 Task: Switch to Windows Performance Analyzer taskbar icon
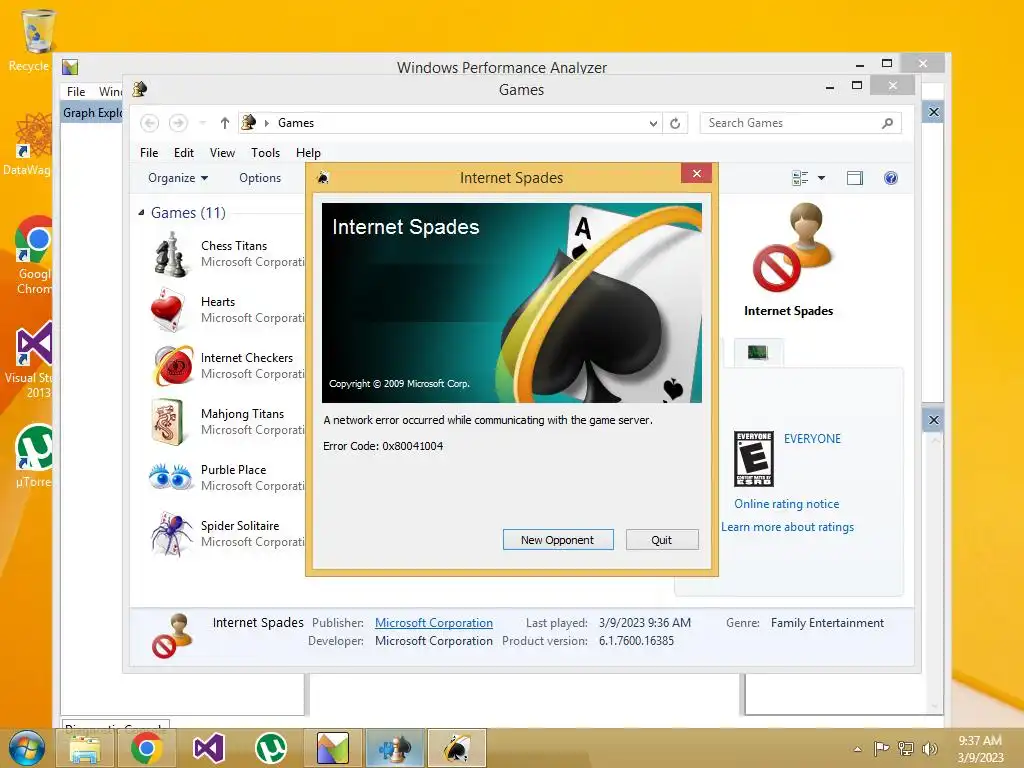(x=332, y=748)
